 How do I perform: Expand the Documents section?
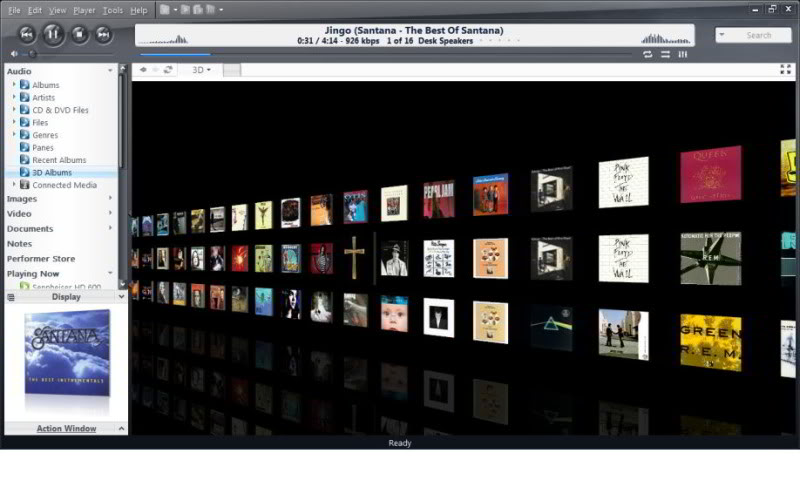(x=110, y=228)
